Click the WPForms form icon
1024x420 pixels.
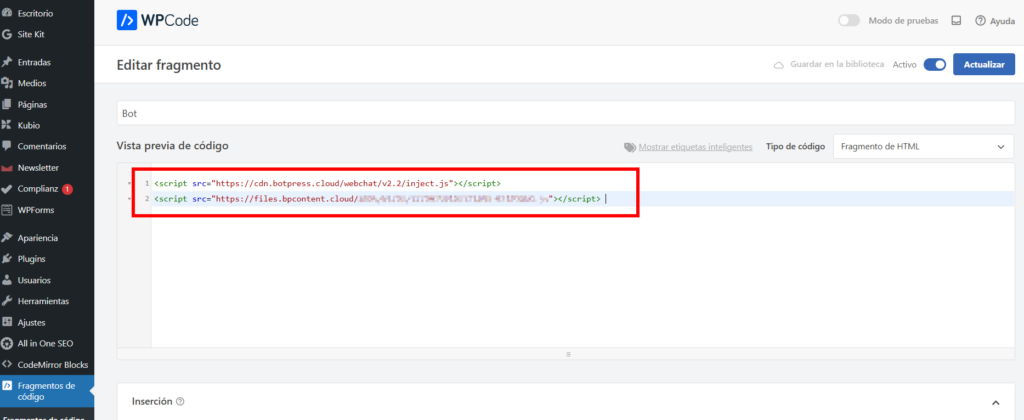click(x=7, y=210)
